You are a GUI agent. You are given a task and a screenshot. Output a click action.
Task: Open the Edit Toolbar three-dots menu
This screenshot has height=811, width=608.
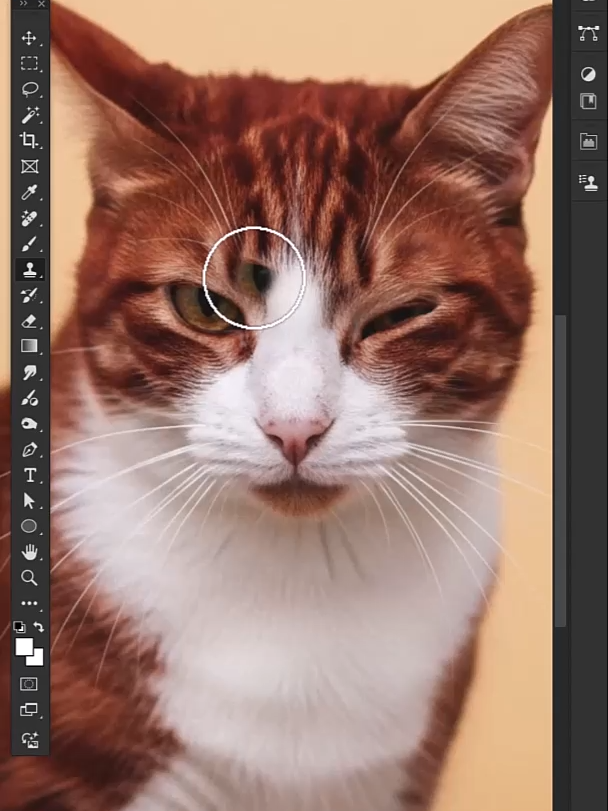pyautogui.click(x=29, y=603)
